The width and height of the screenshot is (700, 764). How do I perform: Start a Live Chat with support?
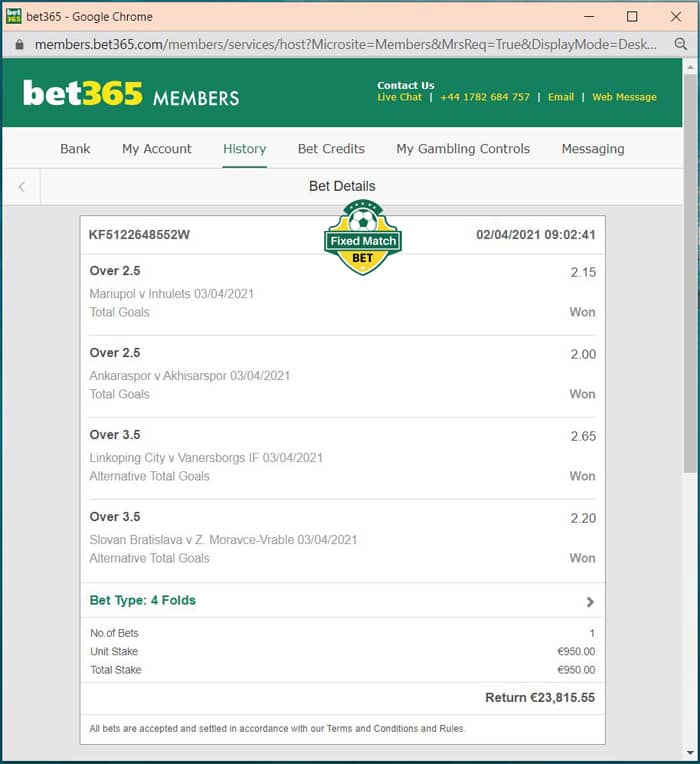point(399,97)
